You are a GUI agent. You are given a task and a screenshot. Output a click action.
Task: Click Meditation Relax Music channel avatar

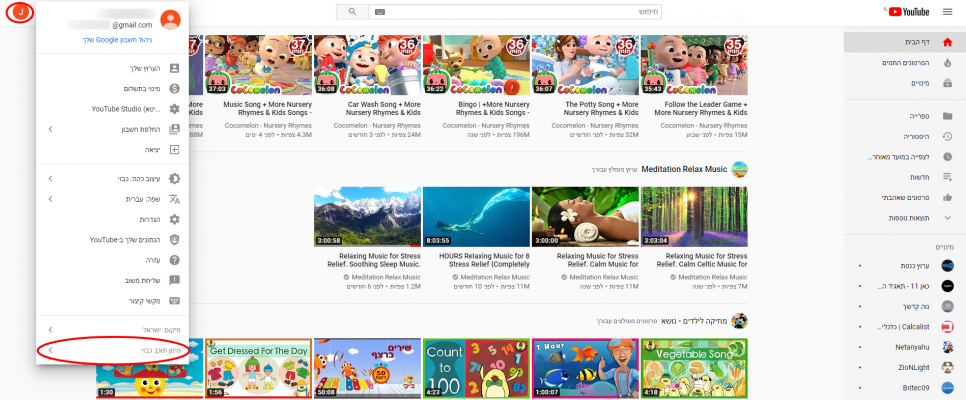click(739, 169)
